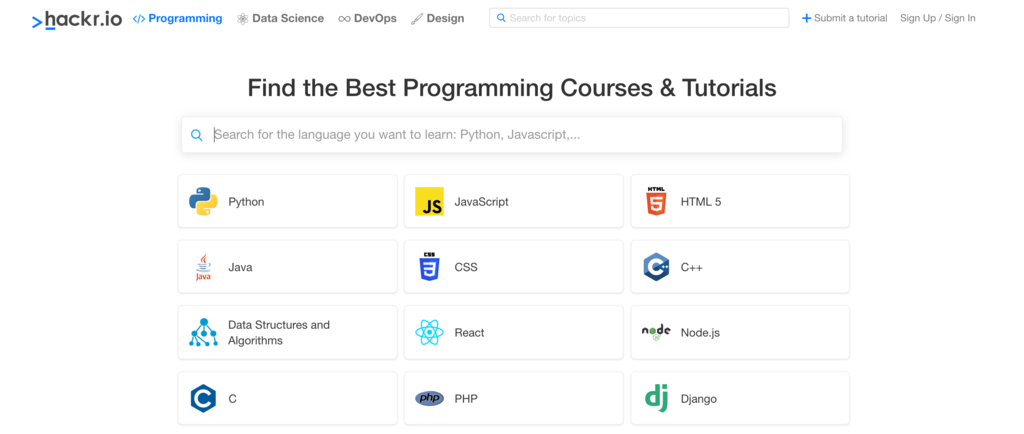Click the DevOps infinity icon in the navbar

coord(344,19)
